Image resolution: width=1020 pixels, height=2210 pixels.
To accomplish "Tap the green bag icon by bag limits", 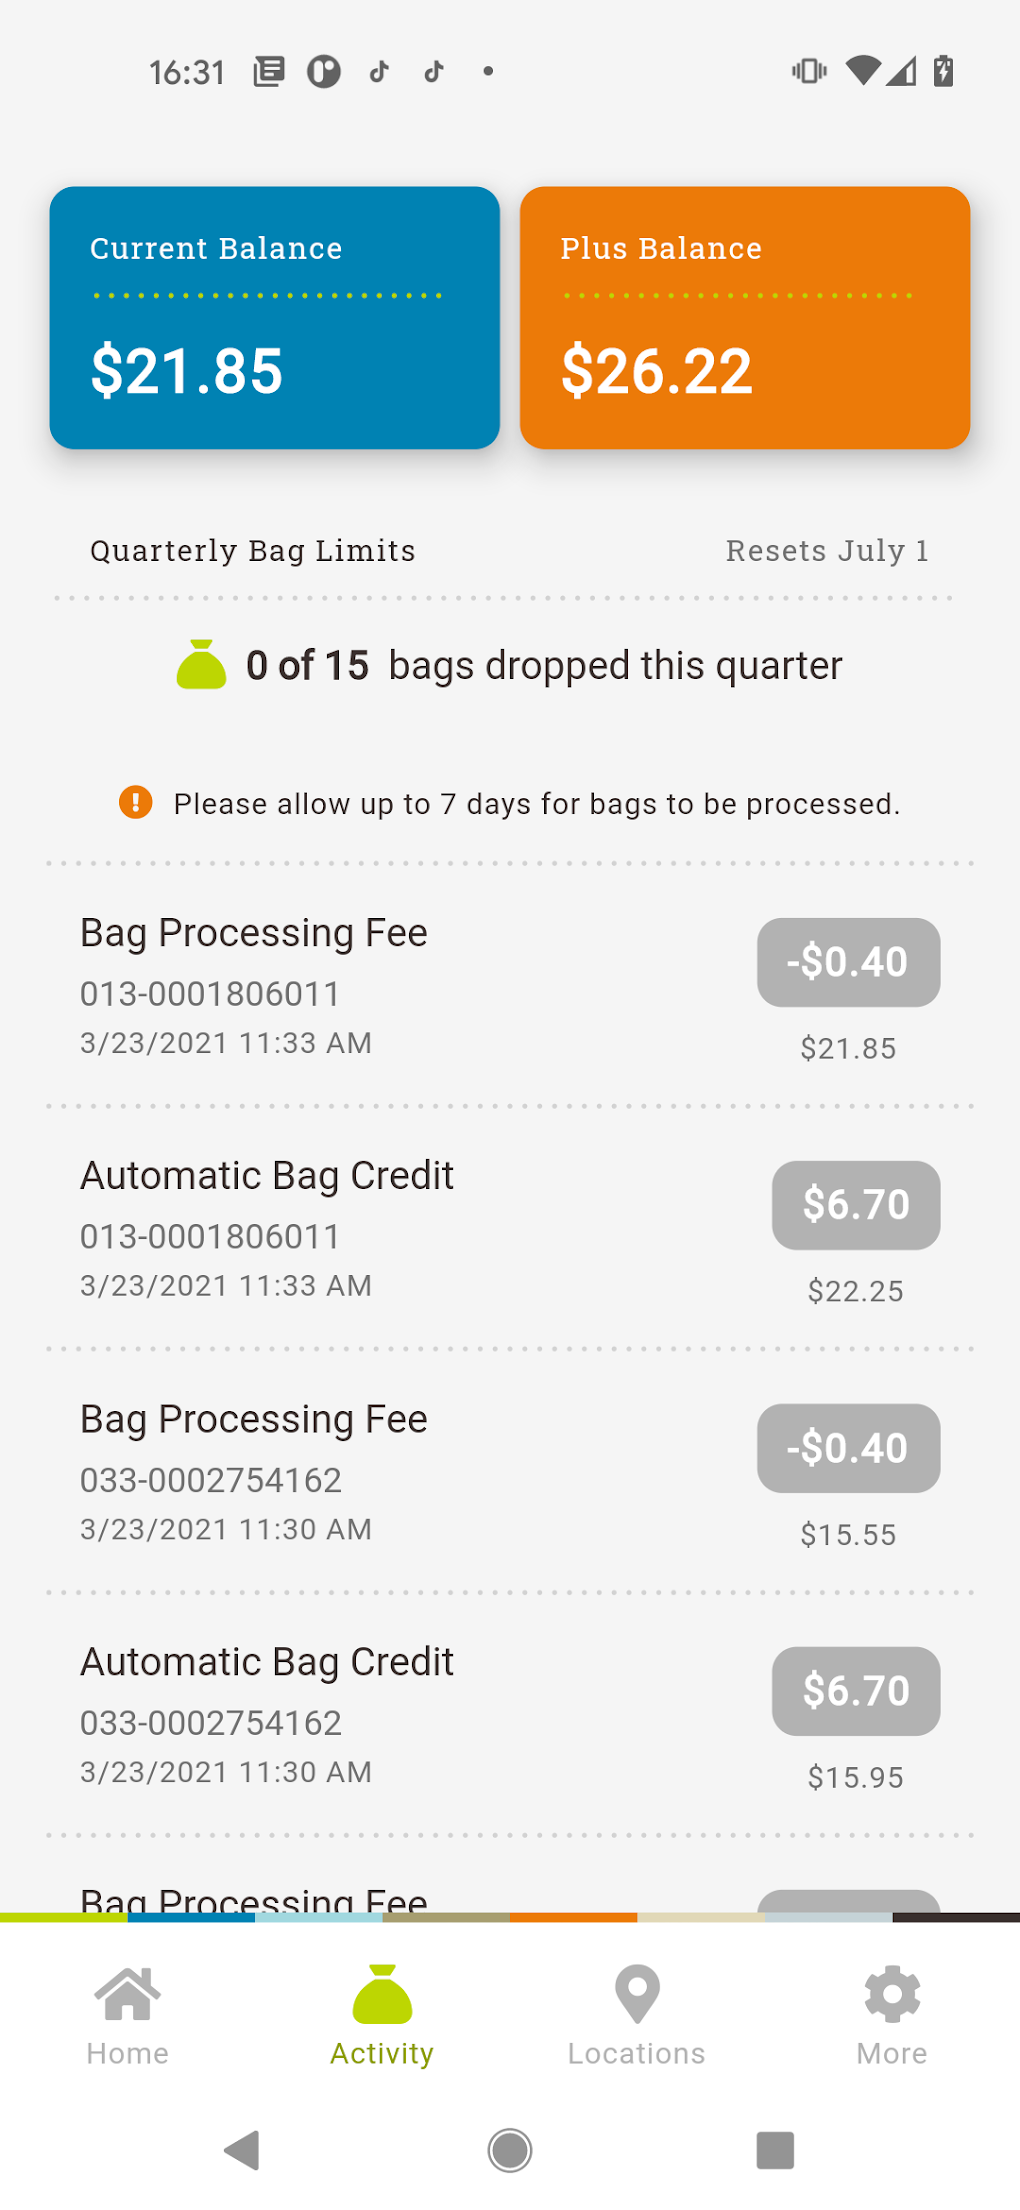I will point(201,665).
